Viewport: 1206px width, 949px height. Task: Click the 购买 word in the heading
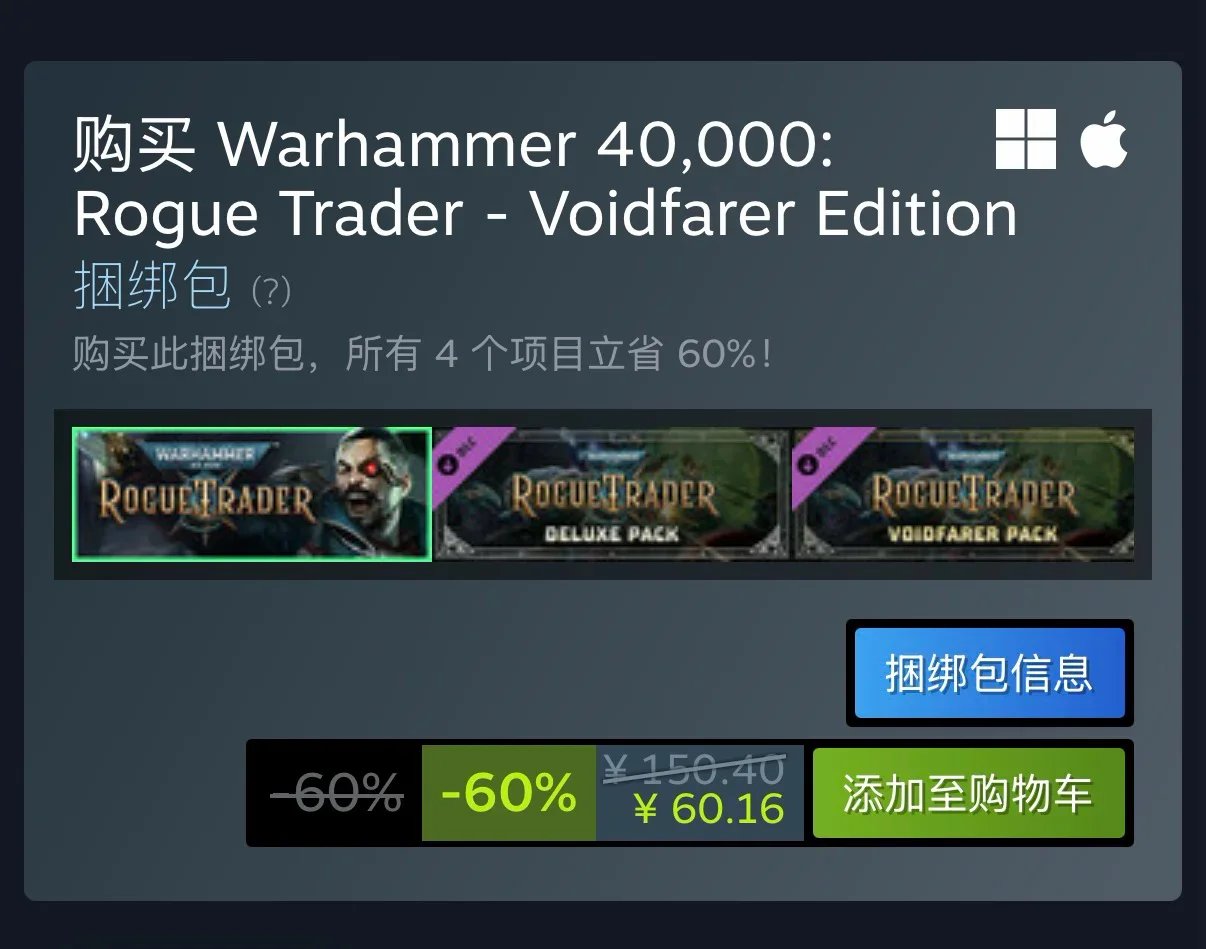coord(134,145)
